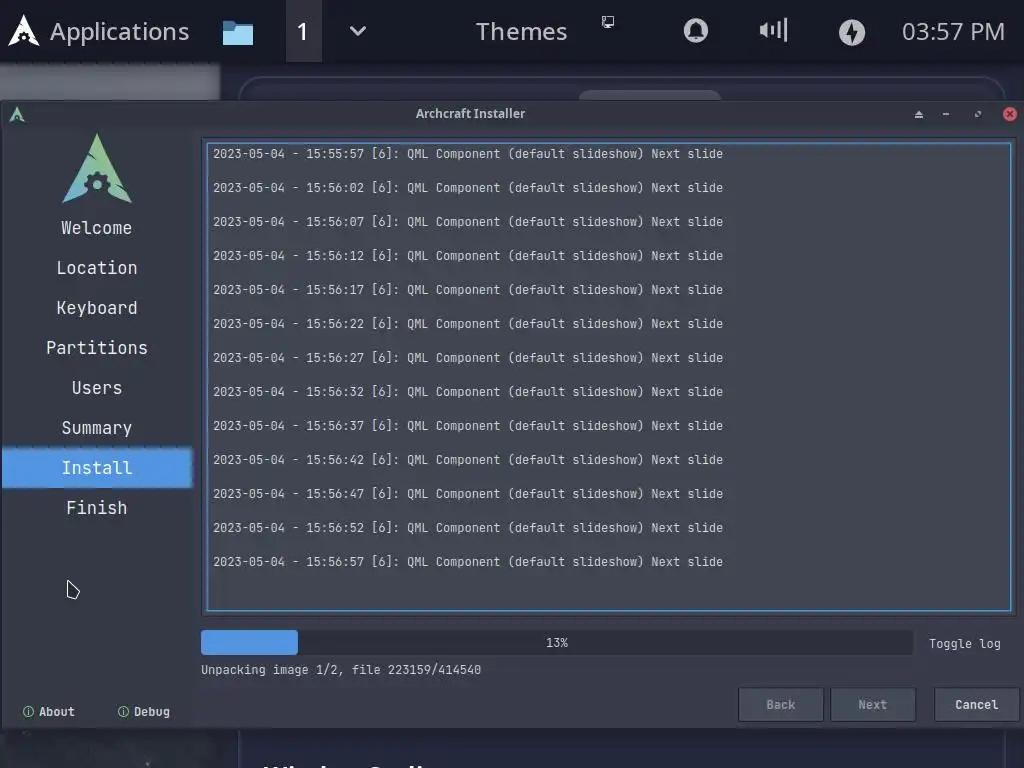Viewport: 1024px width, 768px height.
Task: Select the Finish step in the sidebar
Action: pyautogui.click(x=97, y=507)
